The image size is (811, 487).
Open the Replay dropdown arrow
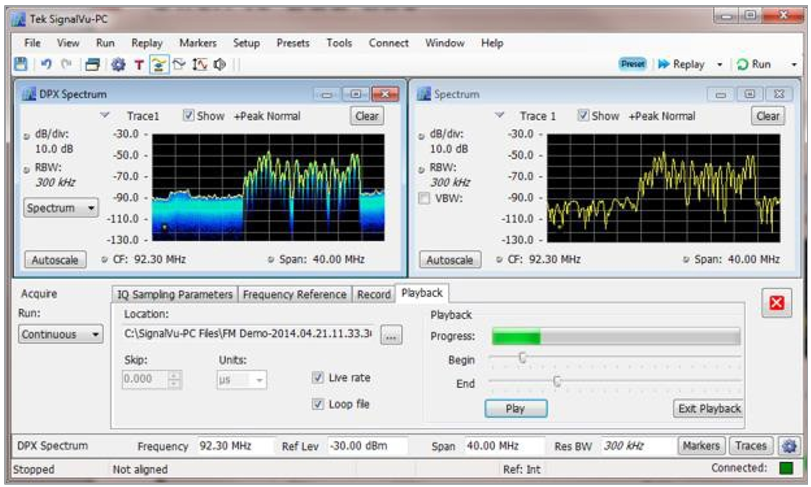point(719,64)
